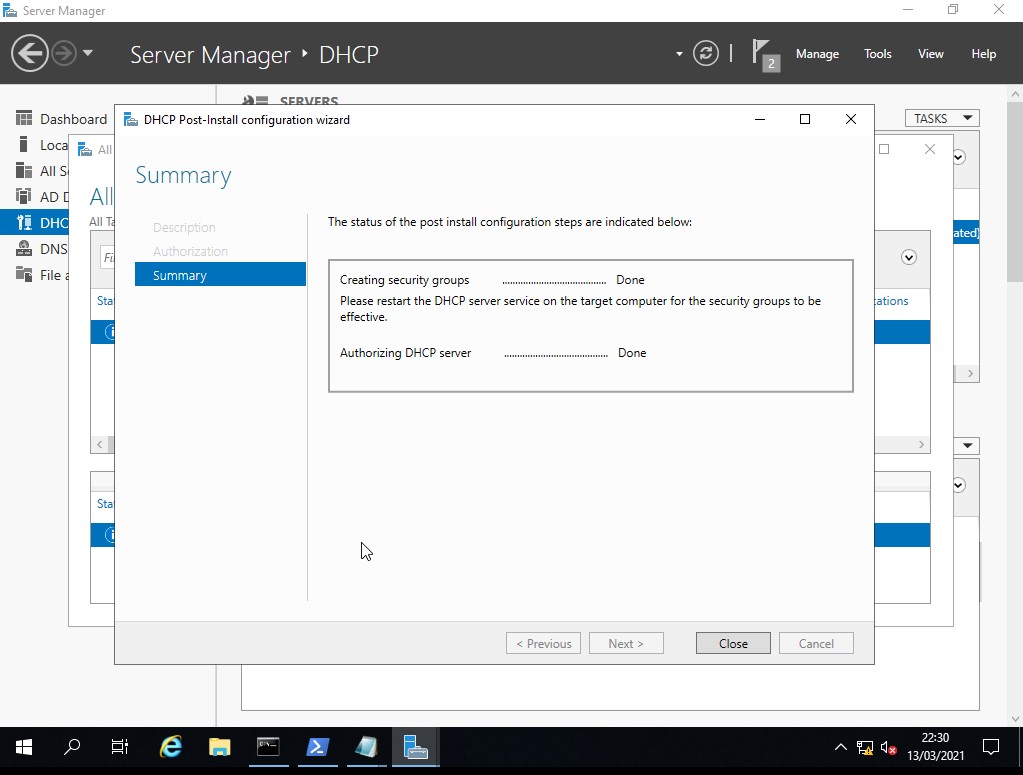1023x775 pixels.
Task: Open the notifications flag icon
Action: pyautogui.click(x=764, y=54)
